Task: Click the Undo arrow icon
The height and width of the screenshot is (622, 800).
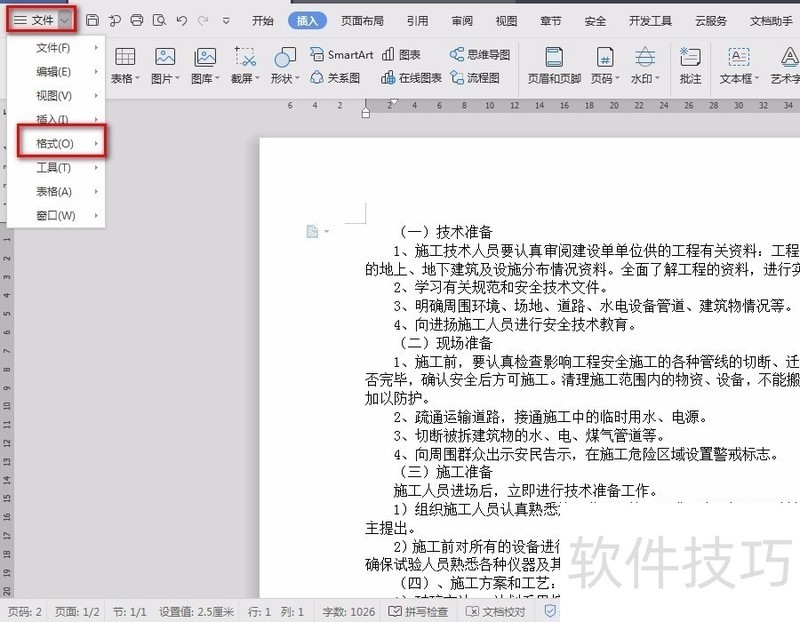Action: (181, 20)
